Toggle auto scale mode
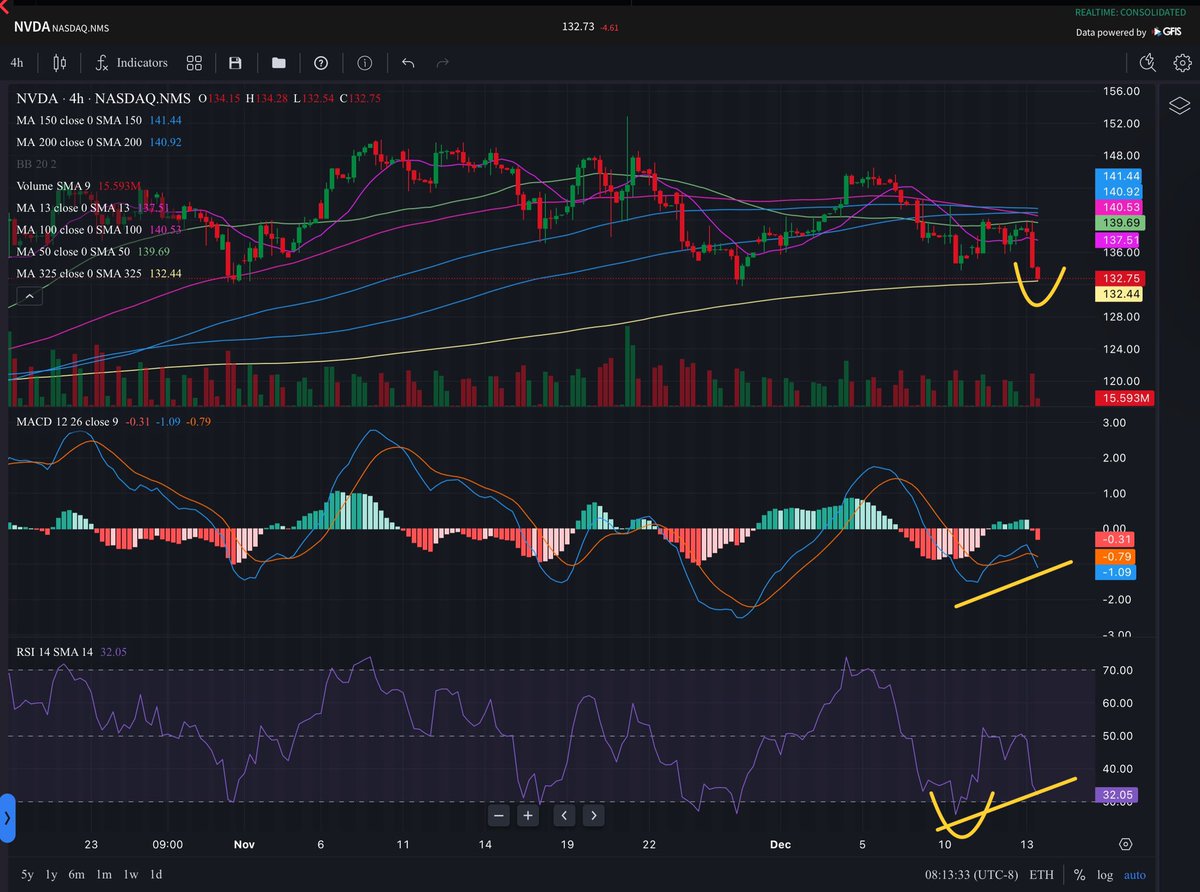The height and width of the screenshot is (892, 1200). (x=1135, y=874)
